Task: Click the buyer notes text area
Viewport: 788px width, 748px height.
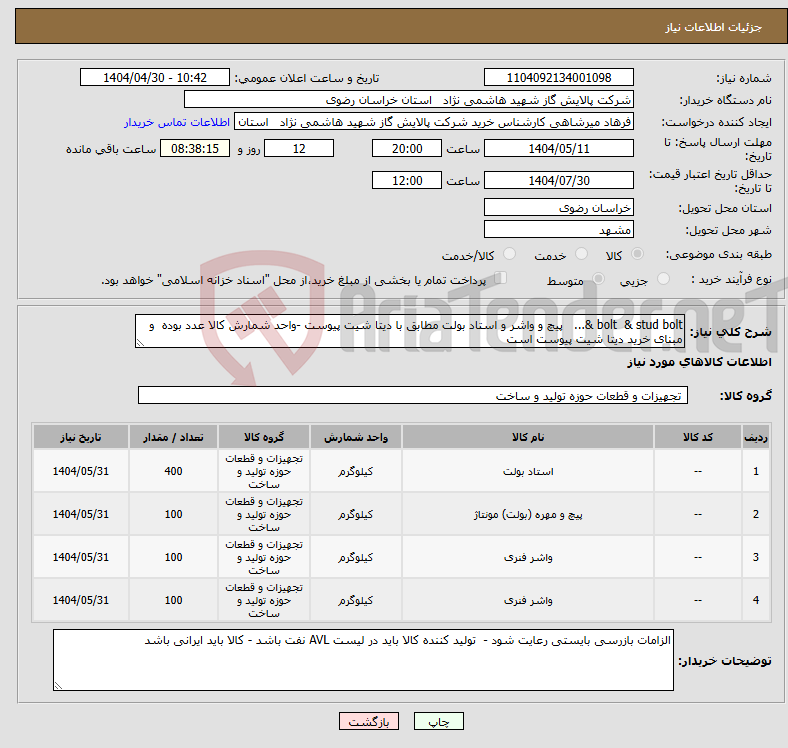Action: (x=364, y=660)
